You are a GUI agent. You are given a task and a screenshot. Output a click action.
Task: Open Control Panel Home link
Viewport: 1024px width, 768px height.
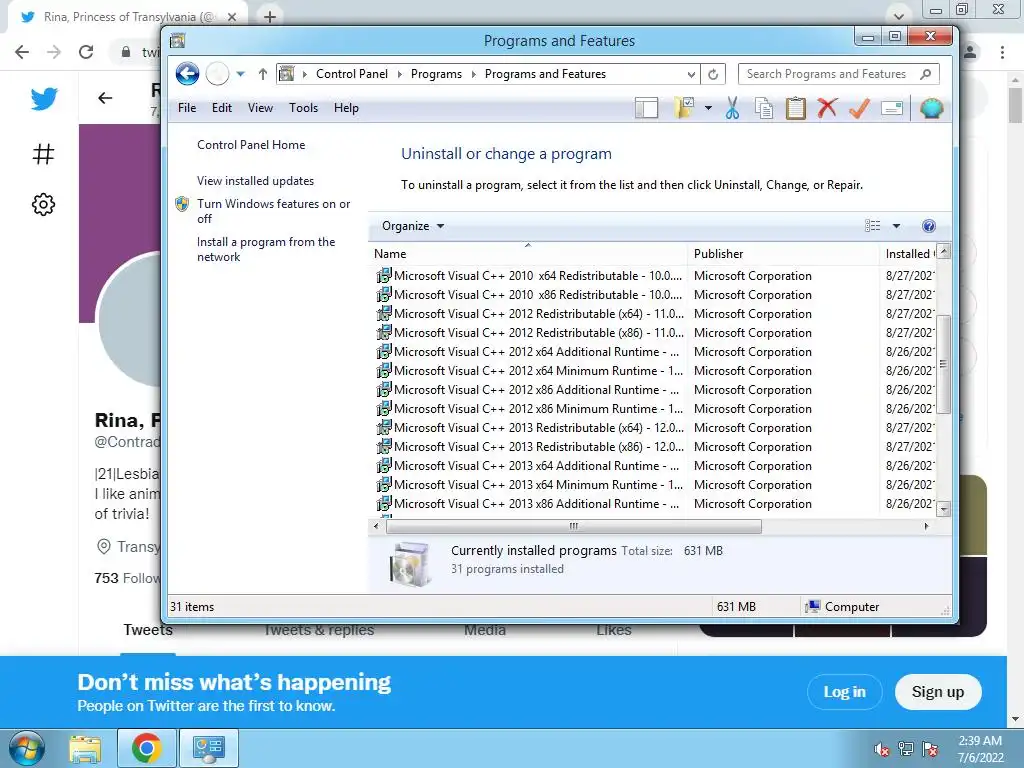[251, 145]
